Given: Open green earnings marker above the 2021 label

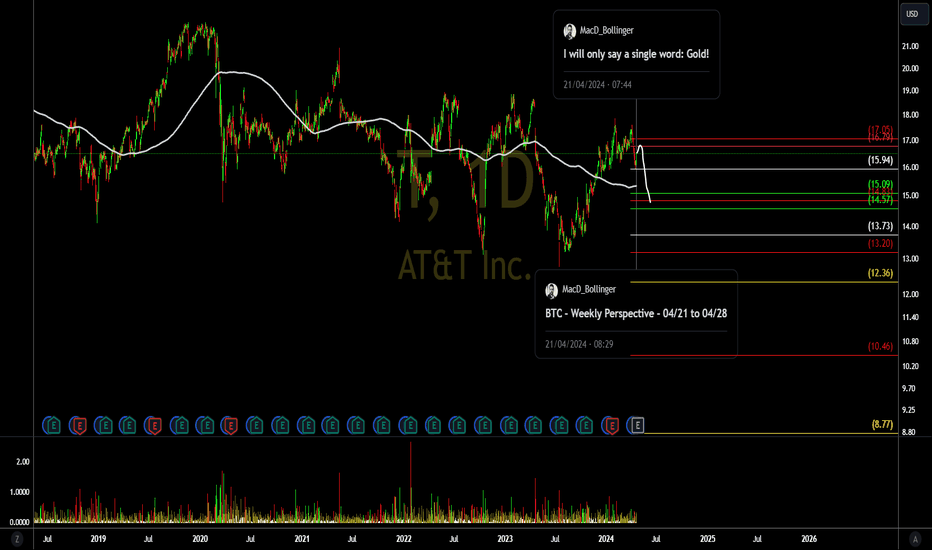Looking at the screenshot, I should (306, 425).
